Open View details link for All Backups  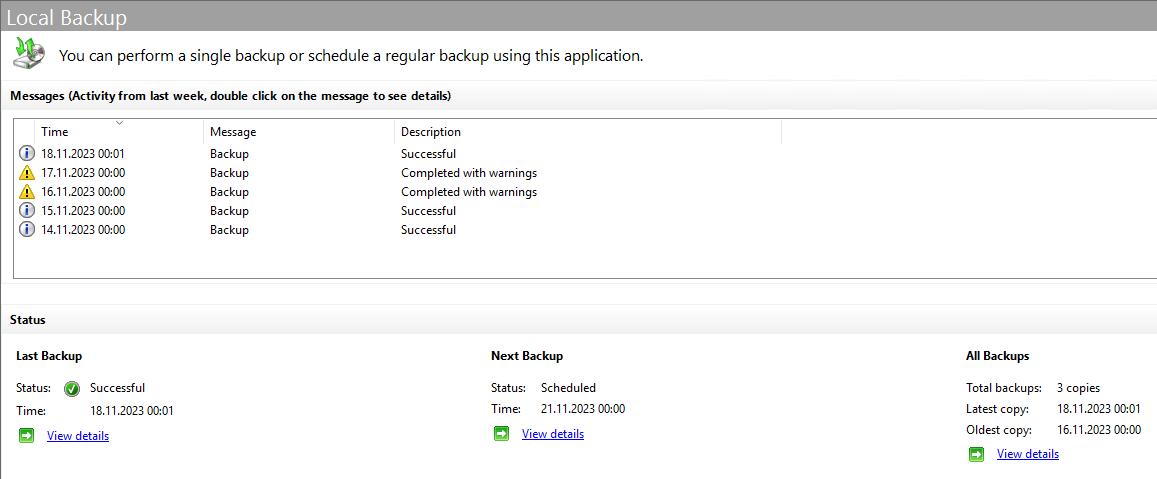[x=1028, y=454]
